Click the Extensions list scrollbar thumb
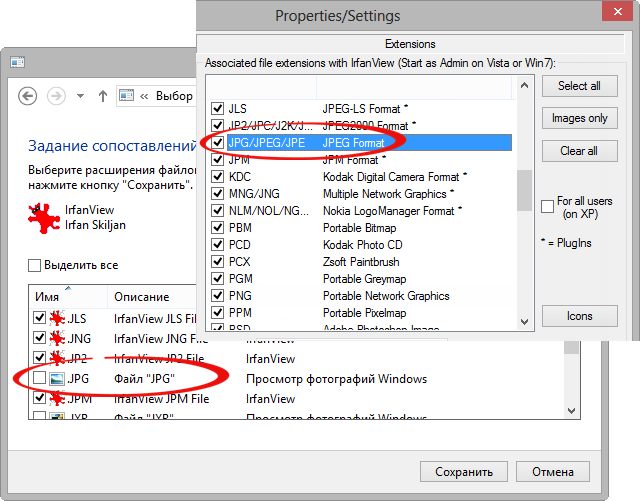The width and height of the screenshot is (640, 501). pyautogui.click(x=524, y=191)
